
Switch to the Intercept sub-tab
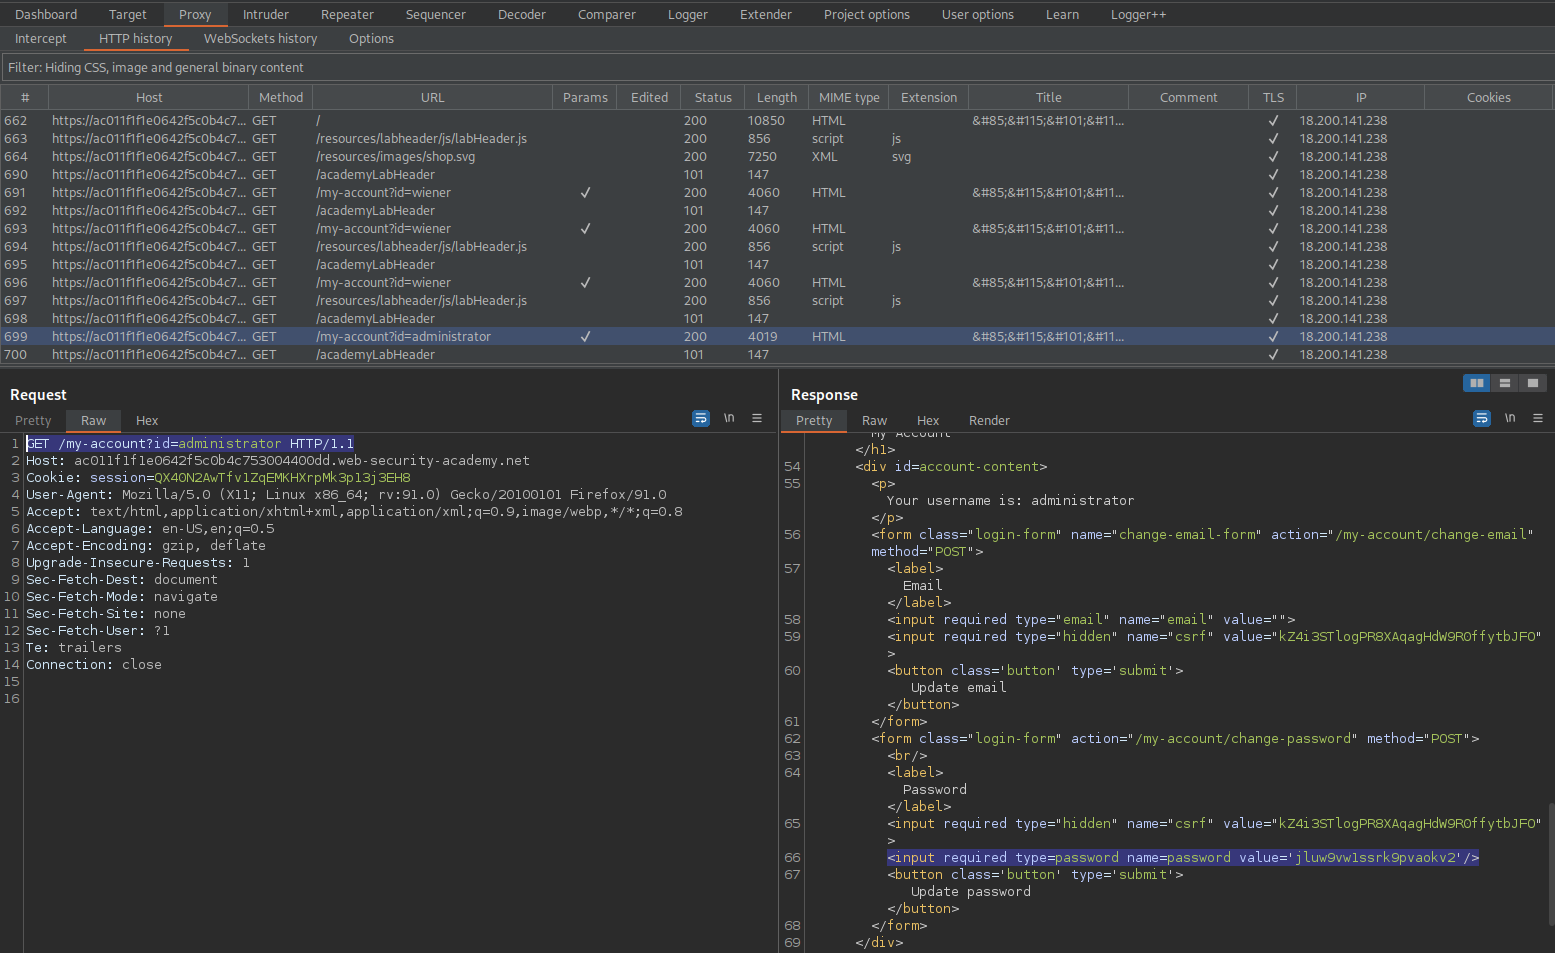coord(41,38)
